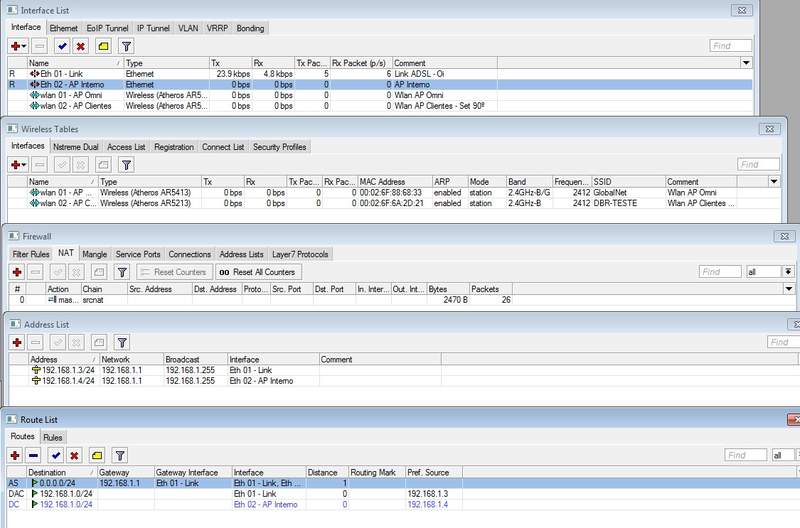
Task: Open the Bonding tab
Action: 251,29
